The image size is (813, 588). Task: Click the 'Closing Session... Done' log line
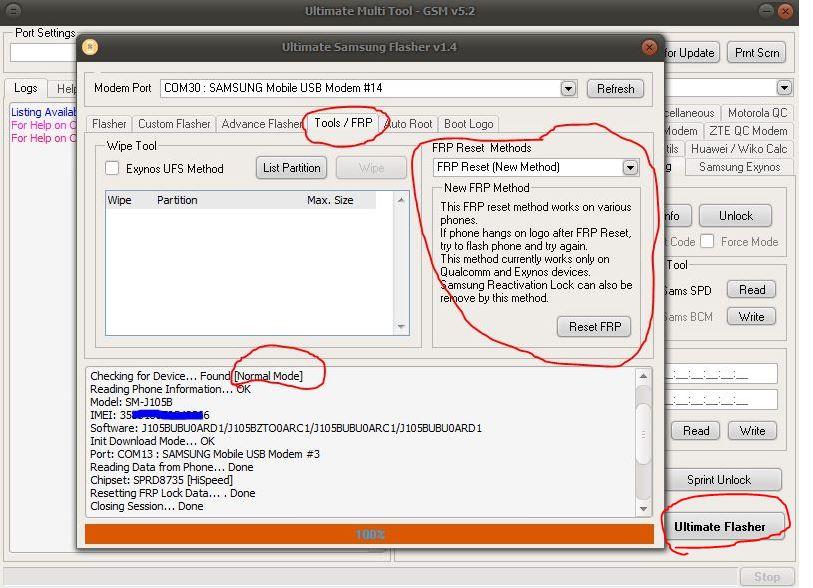pyautogui.click(x=147, y=506)
